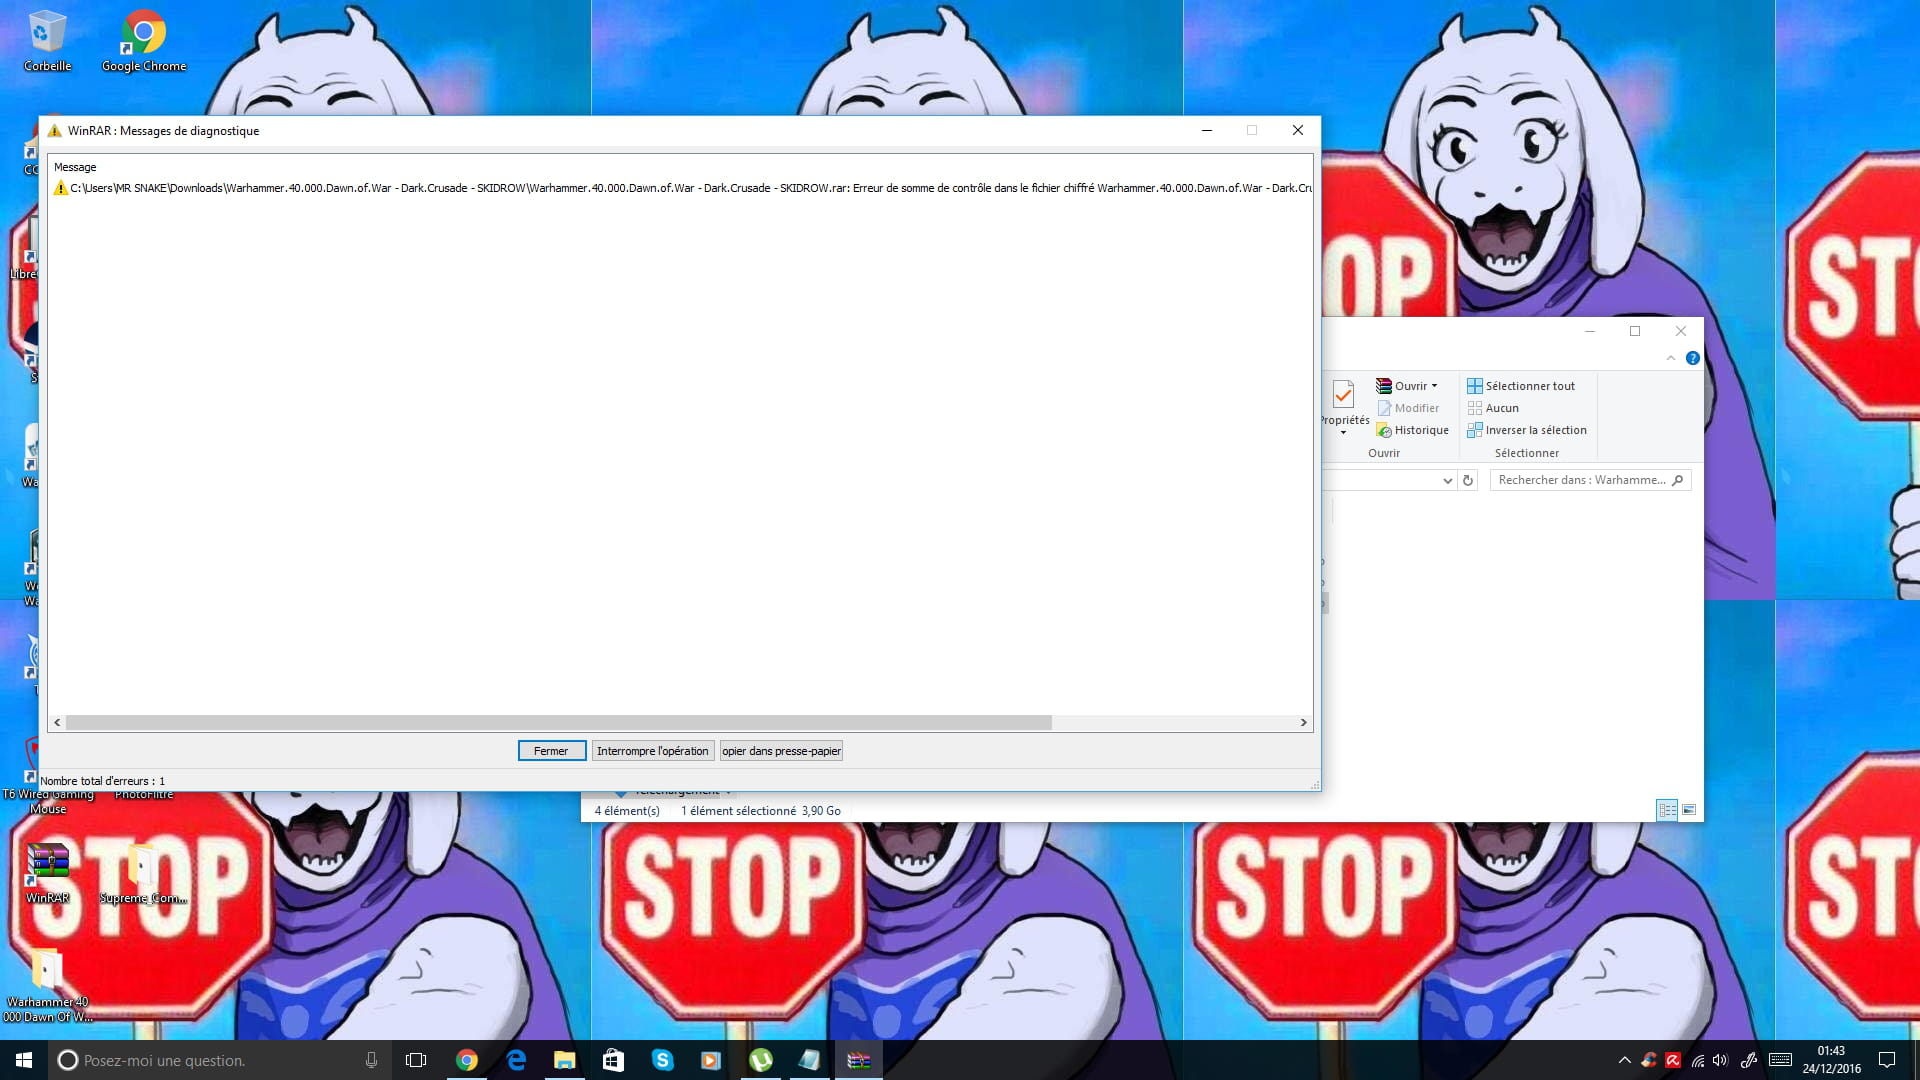Open volume control tray icon

[x=1720, y=1060]
